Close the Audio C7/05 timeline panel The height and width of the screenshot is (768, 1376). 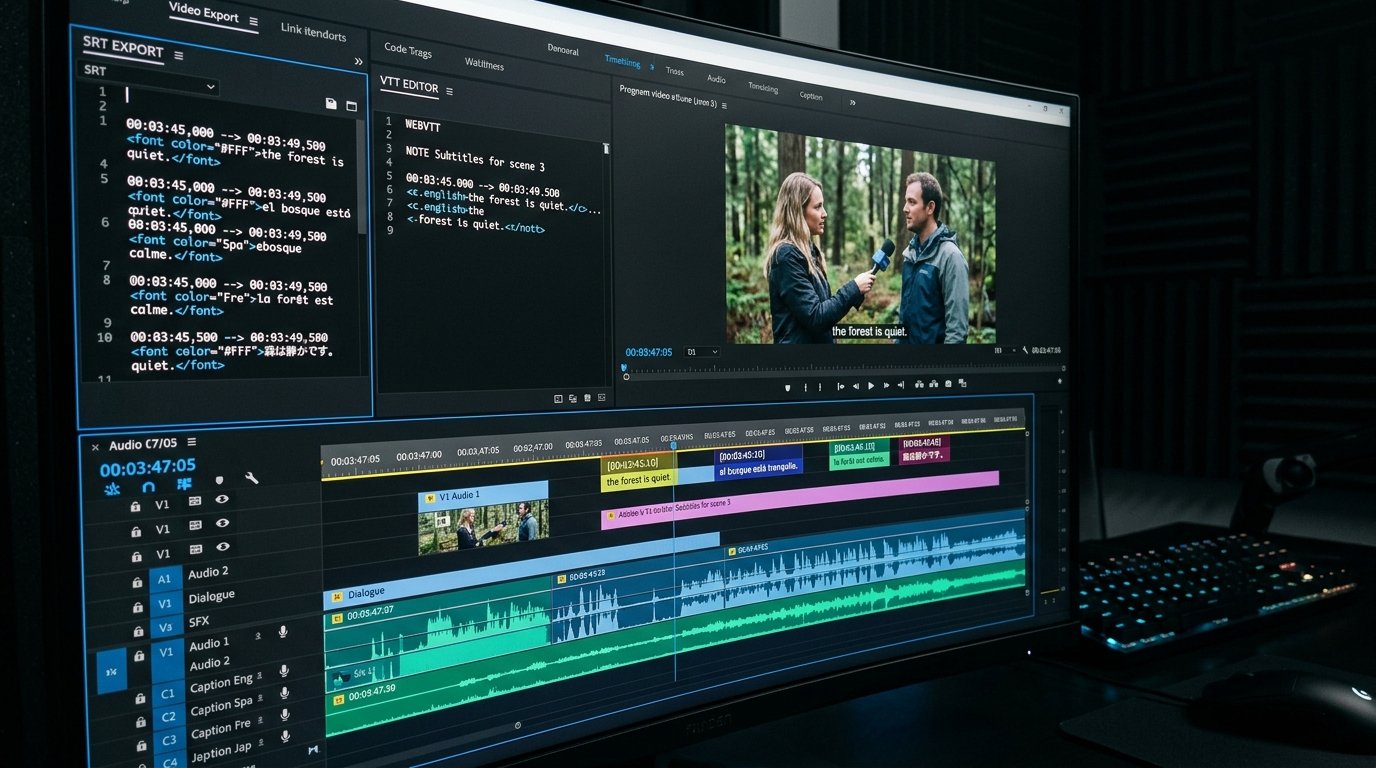click(95, 447)
